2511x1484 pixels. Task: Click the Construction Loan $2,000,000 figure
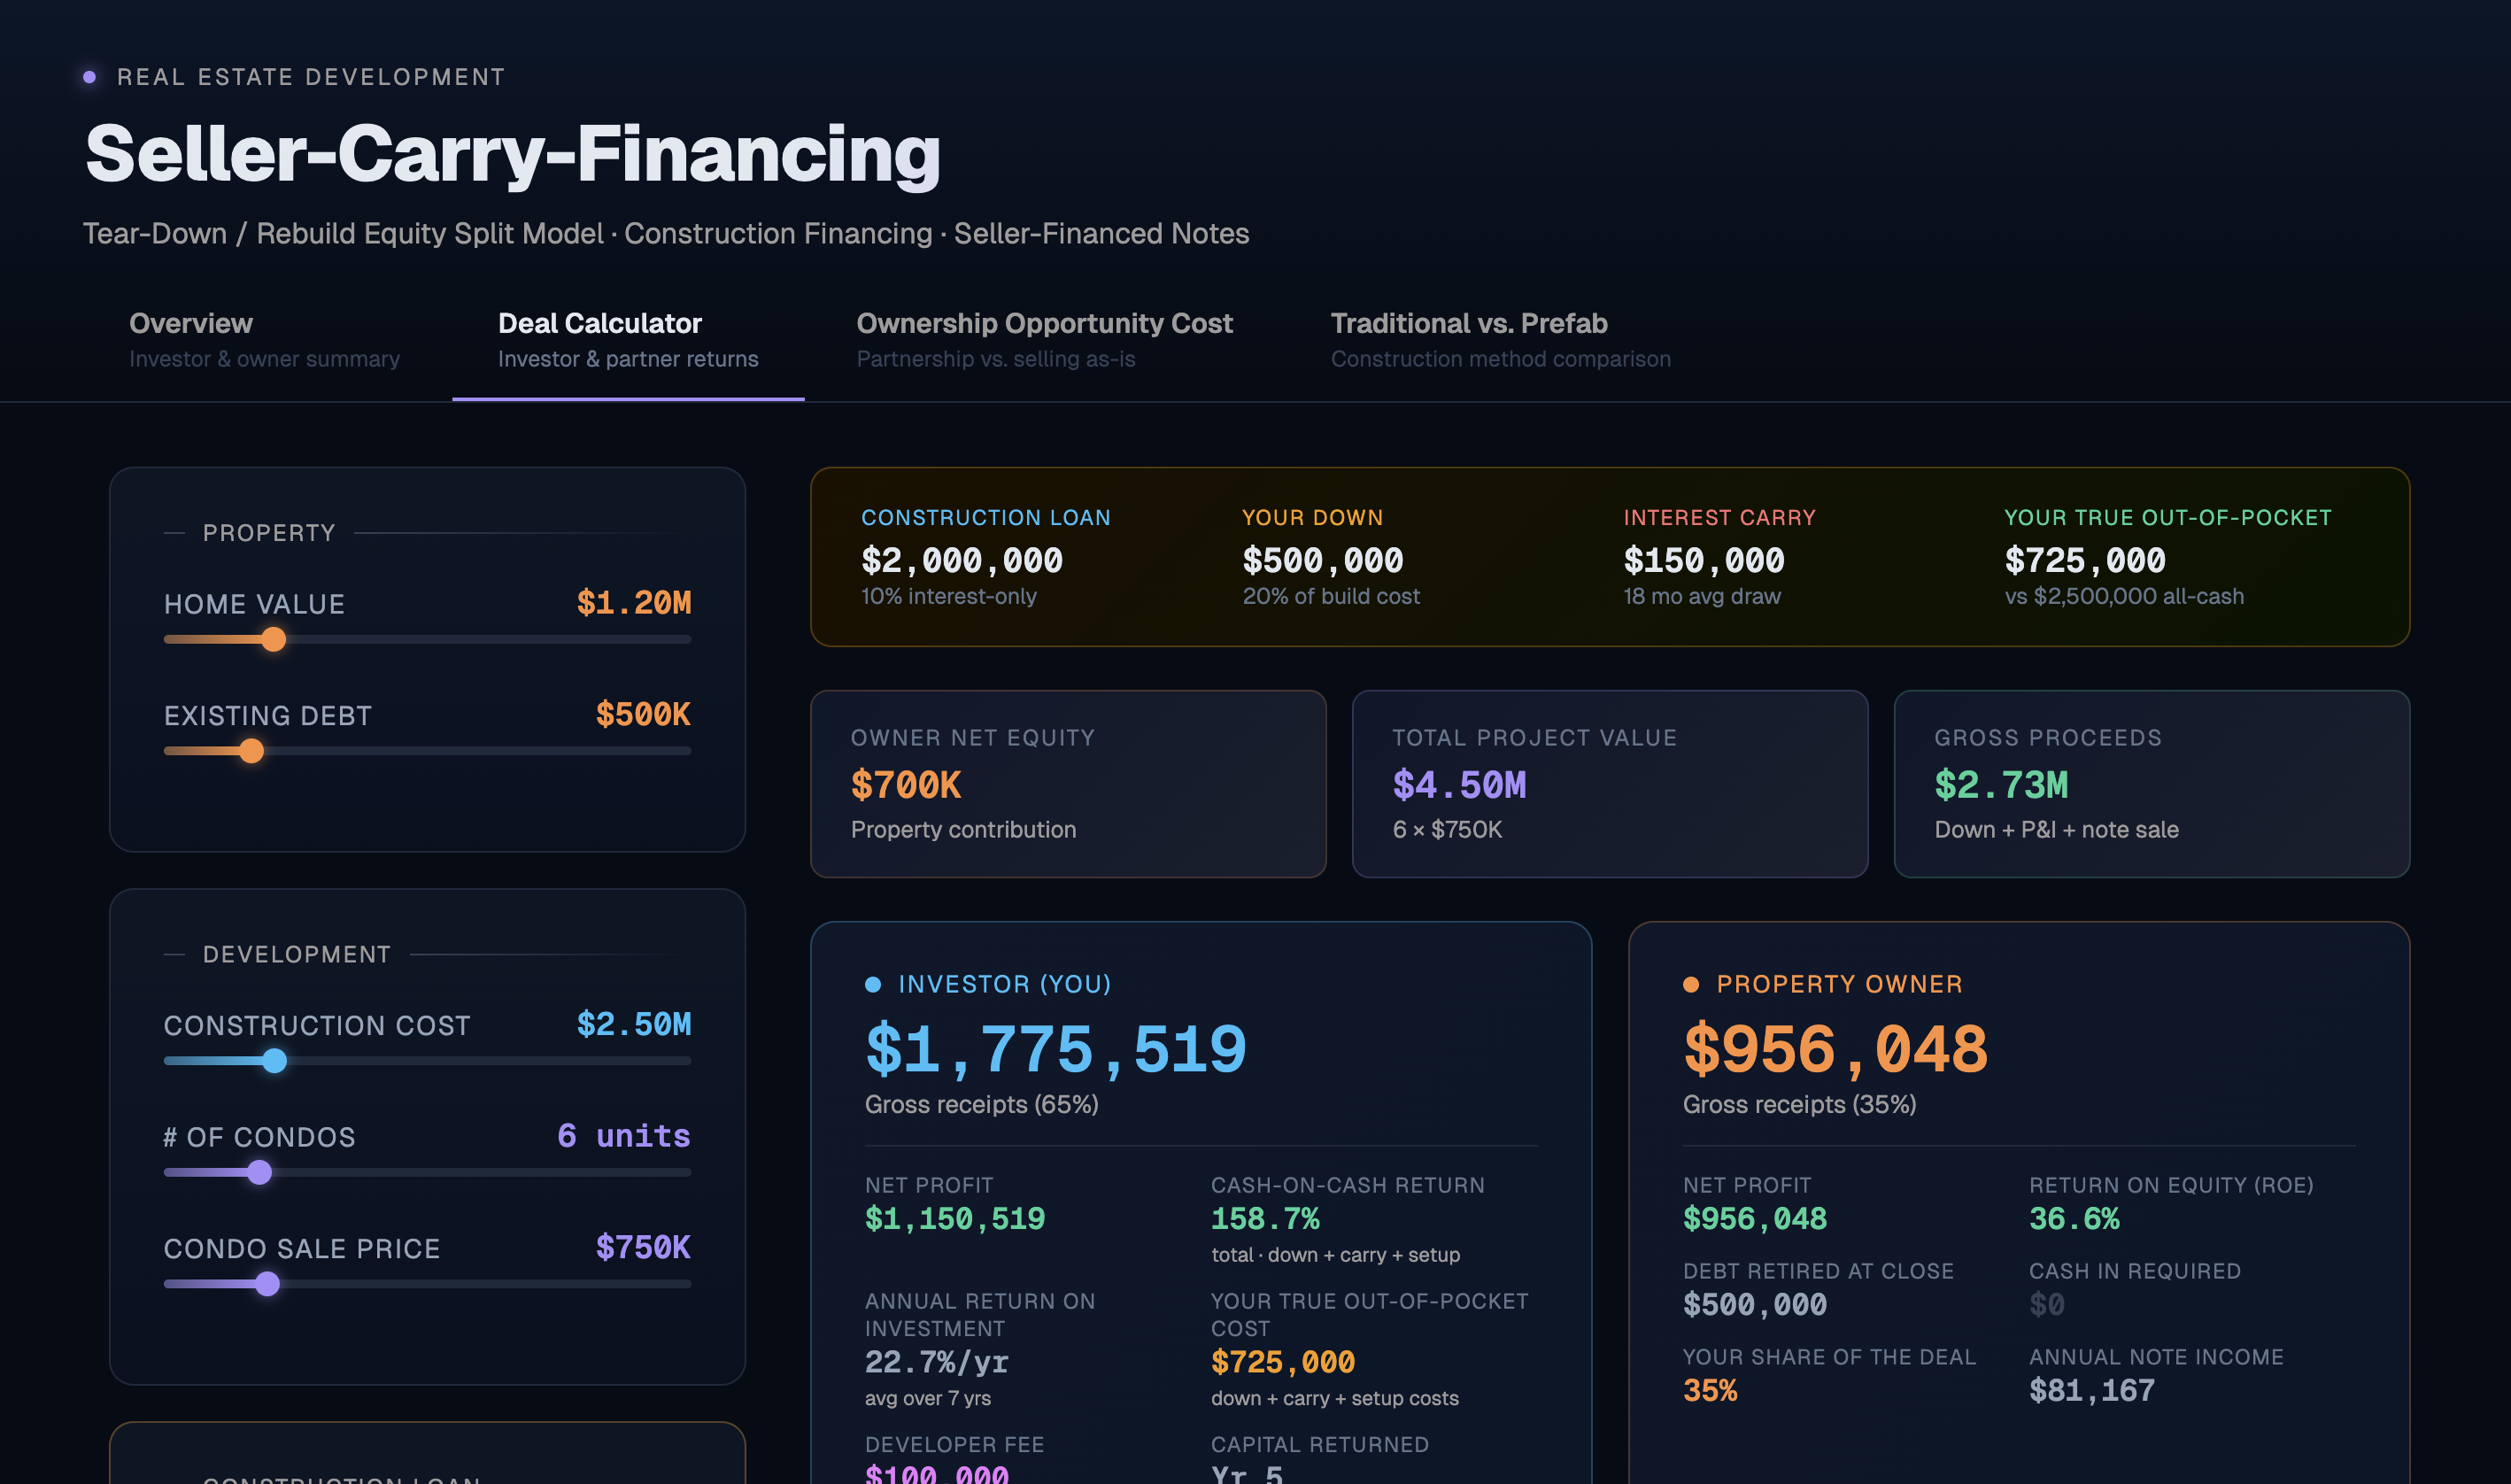click(962, 561)
